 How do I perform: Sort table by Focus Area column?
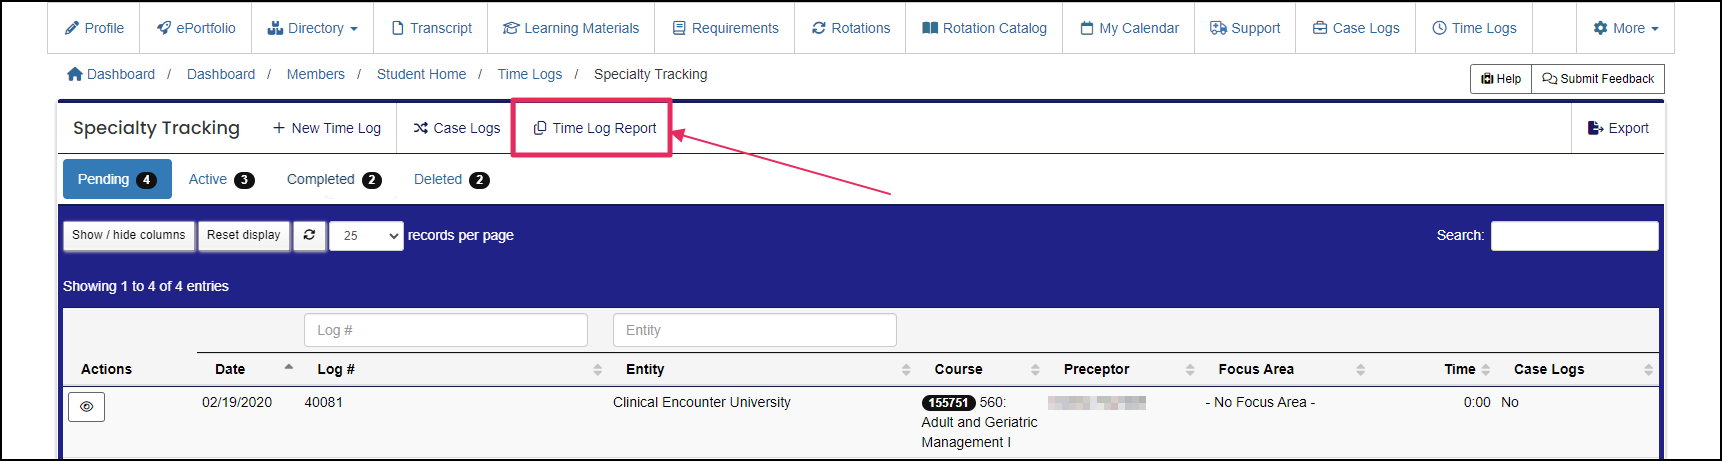(x=1286, y=369)
